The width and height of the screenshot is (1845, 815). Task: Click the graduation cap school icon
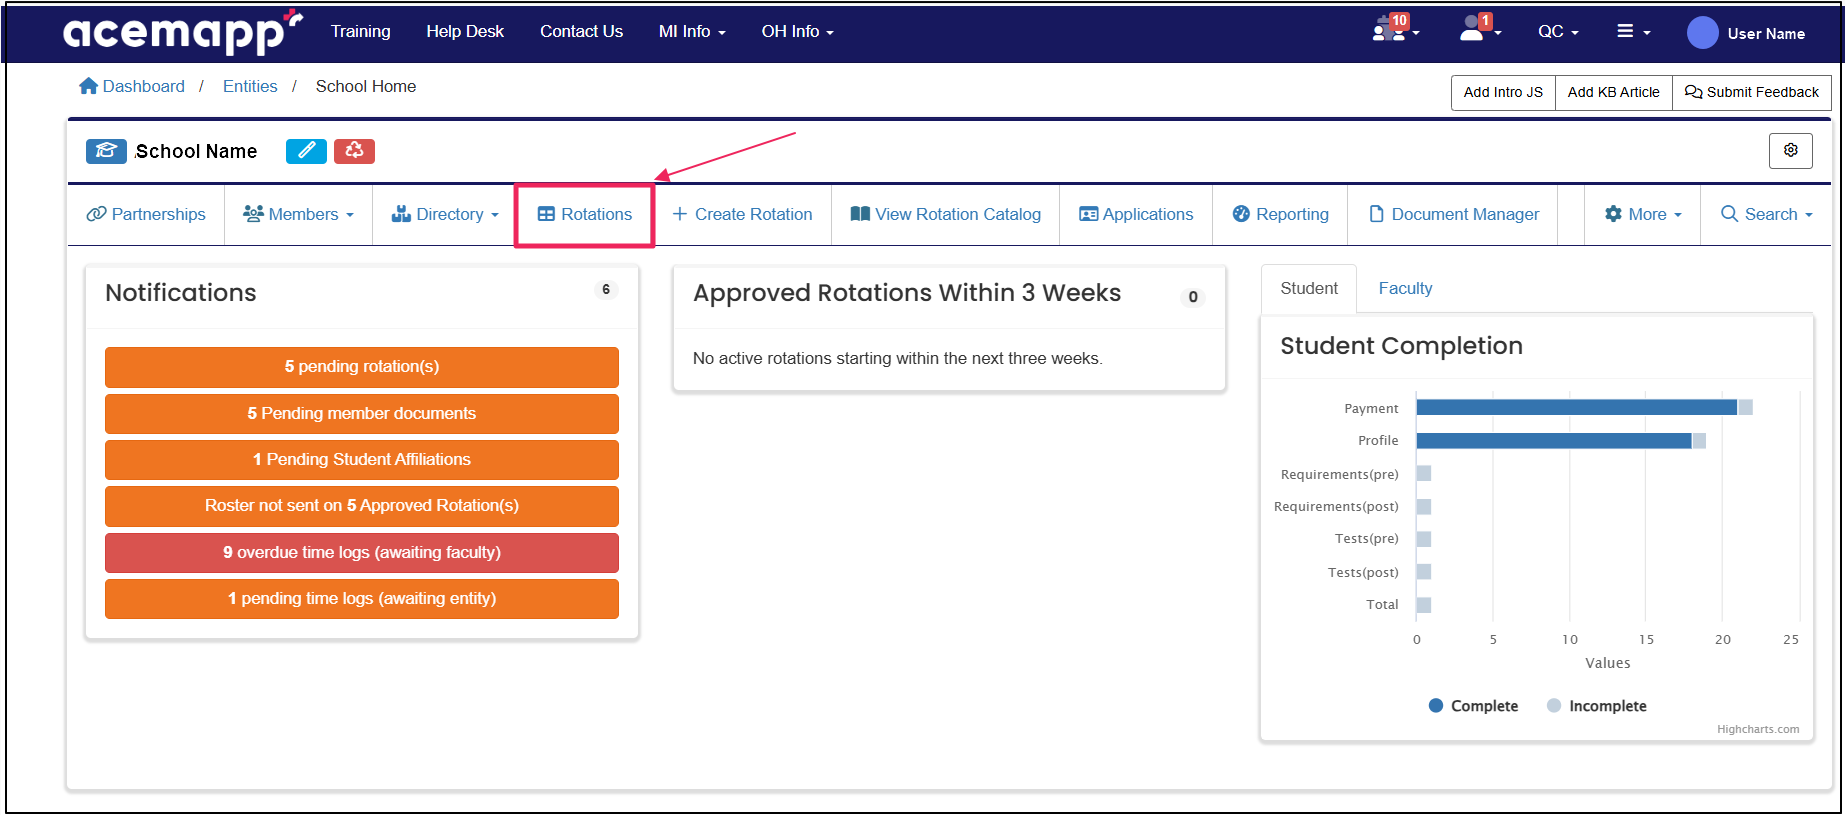coord(106,151)
